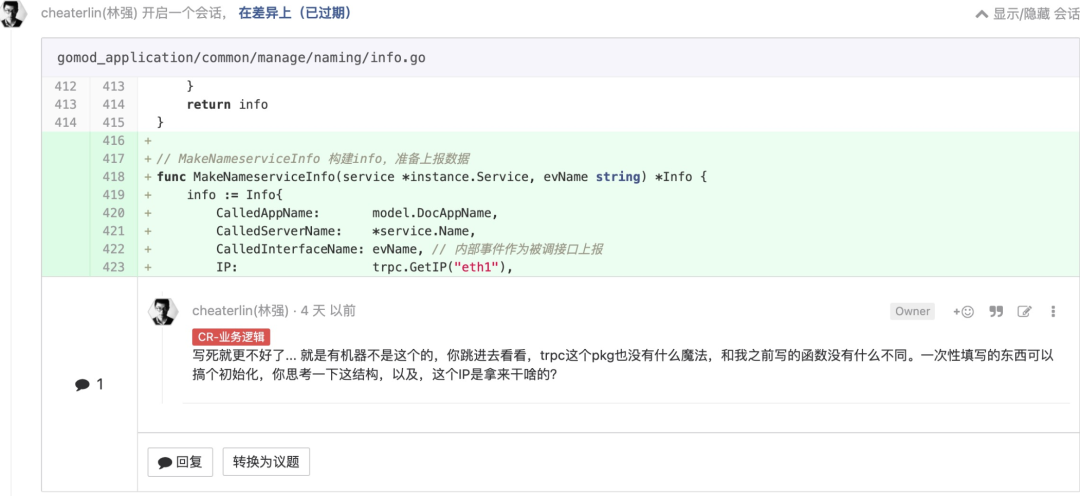Click line number 418 in the diff

114,177
